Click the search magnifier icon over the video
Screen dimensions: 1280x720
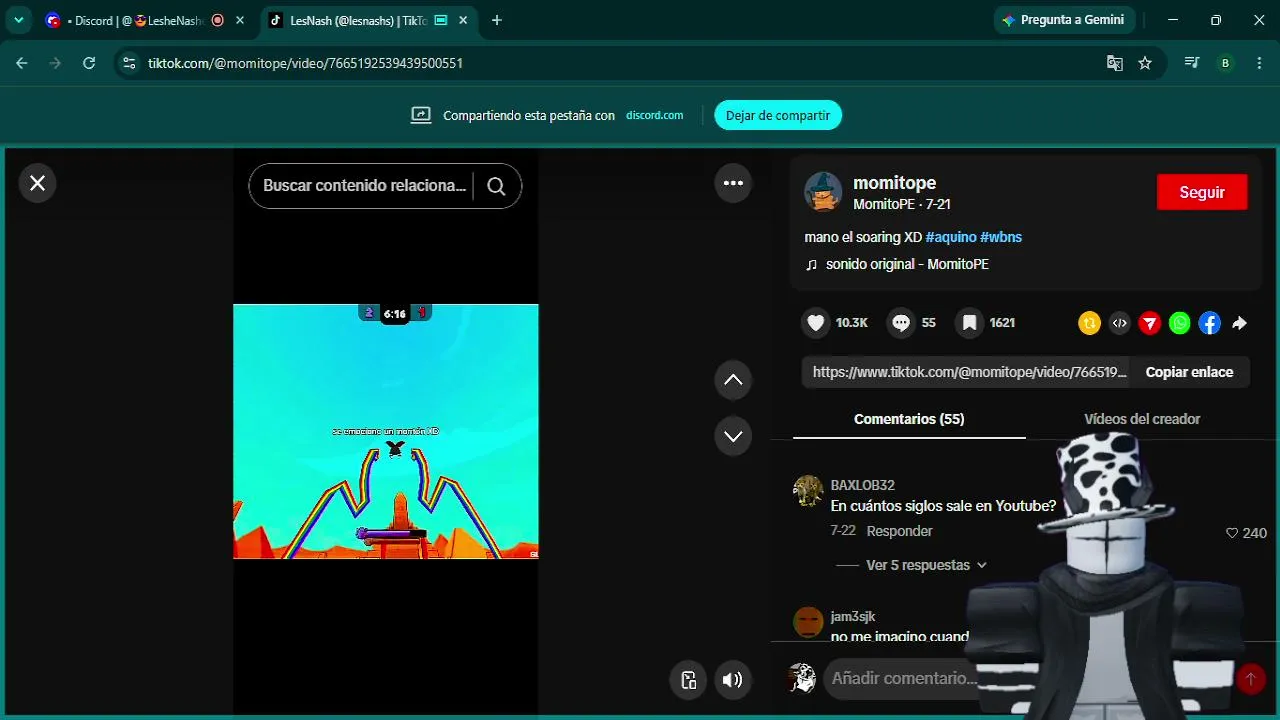coord(496,186)
